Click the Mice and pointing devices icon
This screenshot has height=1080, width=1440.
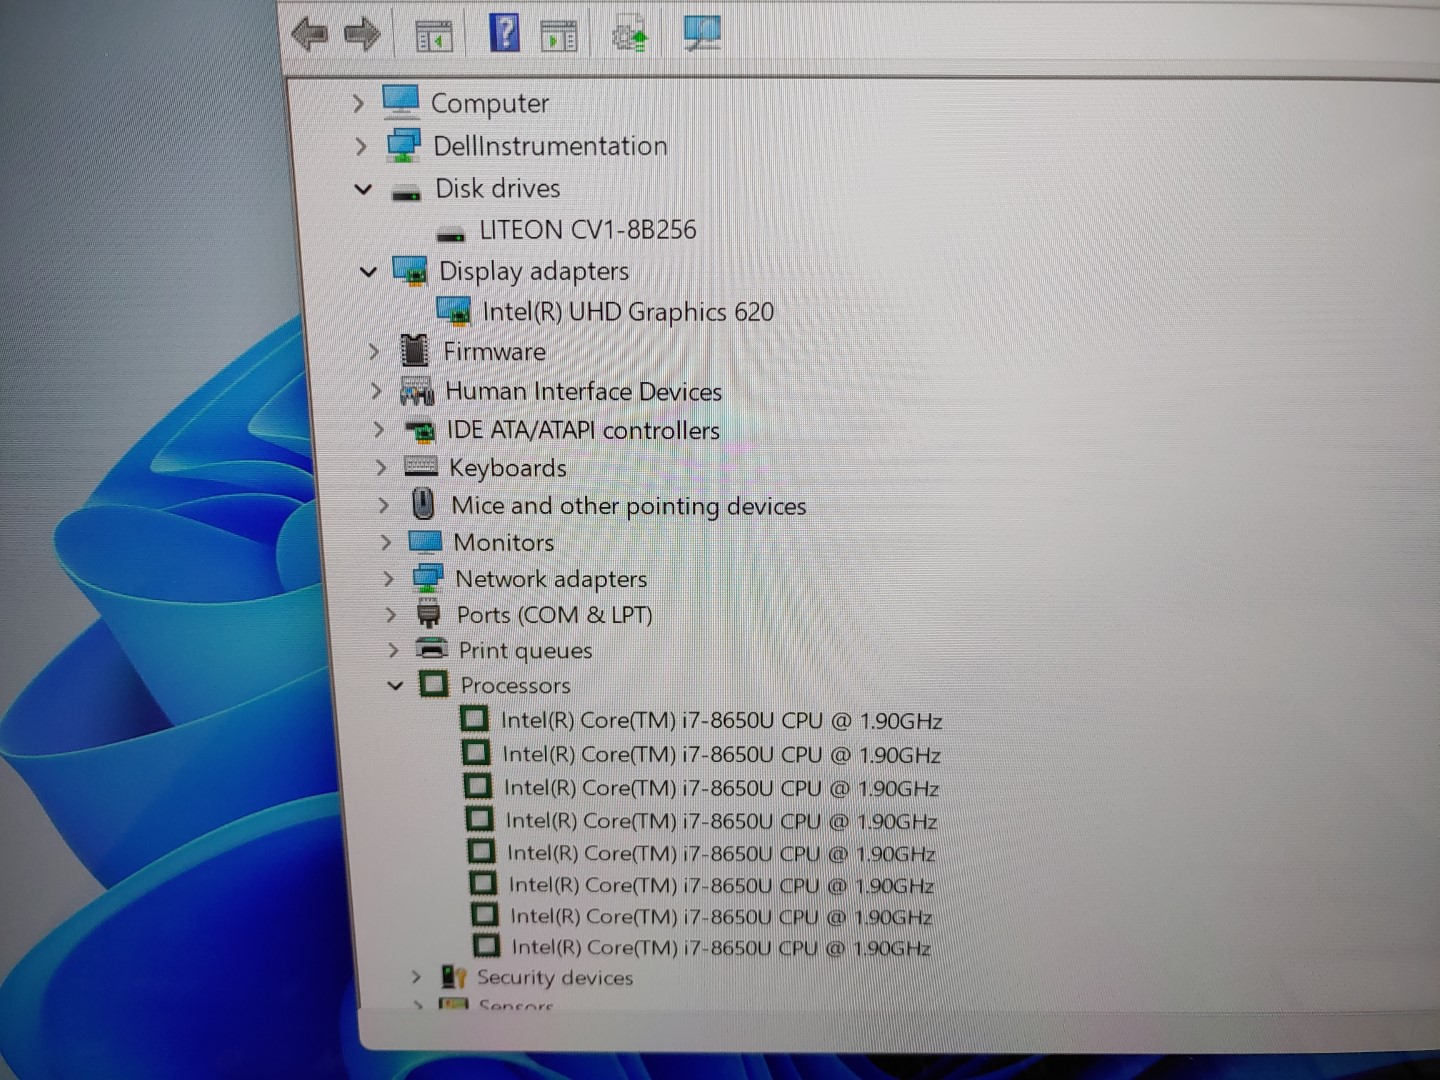tap(423, 503)
